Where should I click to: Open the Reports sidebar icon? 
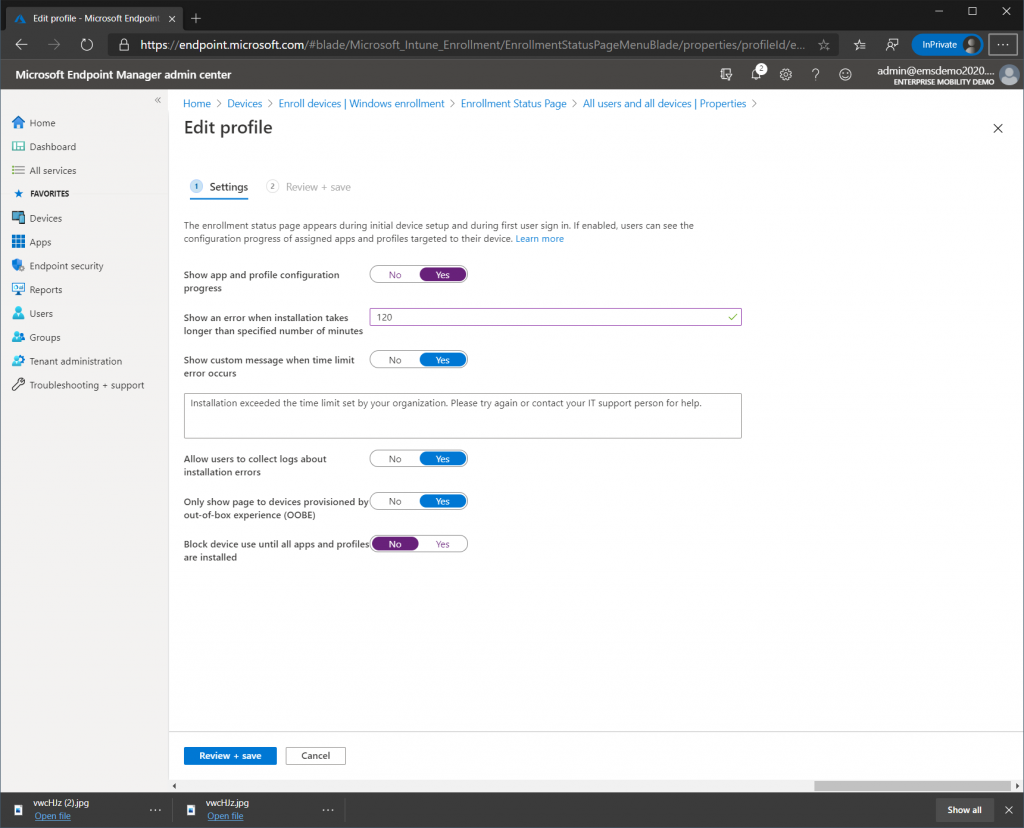(x=18, y=289)
